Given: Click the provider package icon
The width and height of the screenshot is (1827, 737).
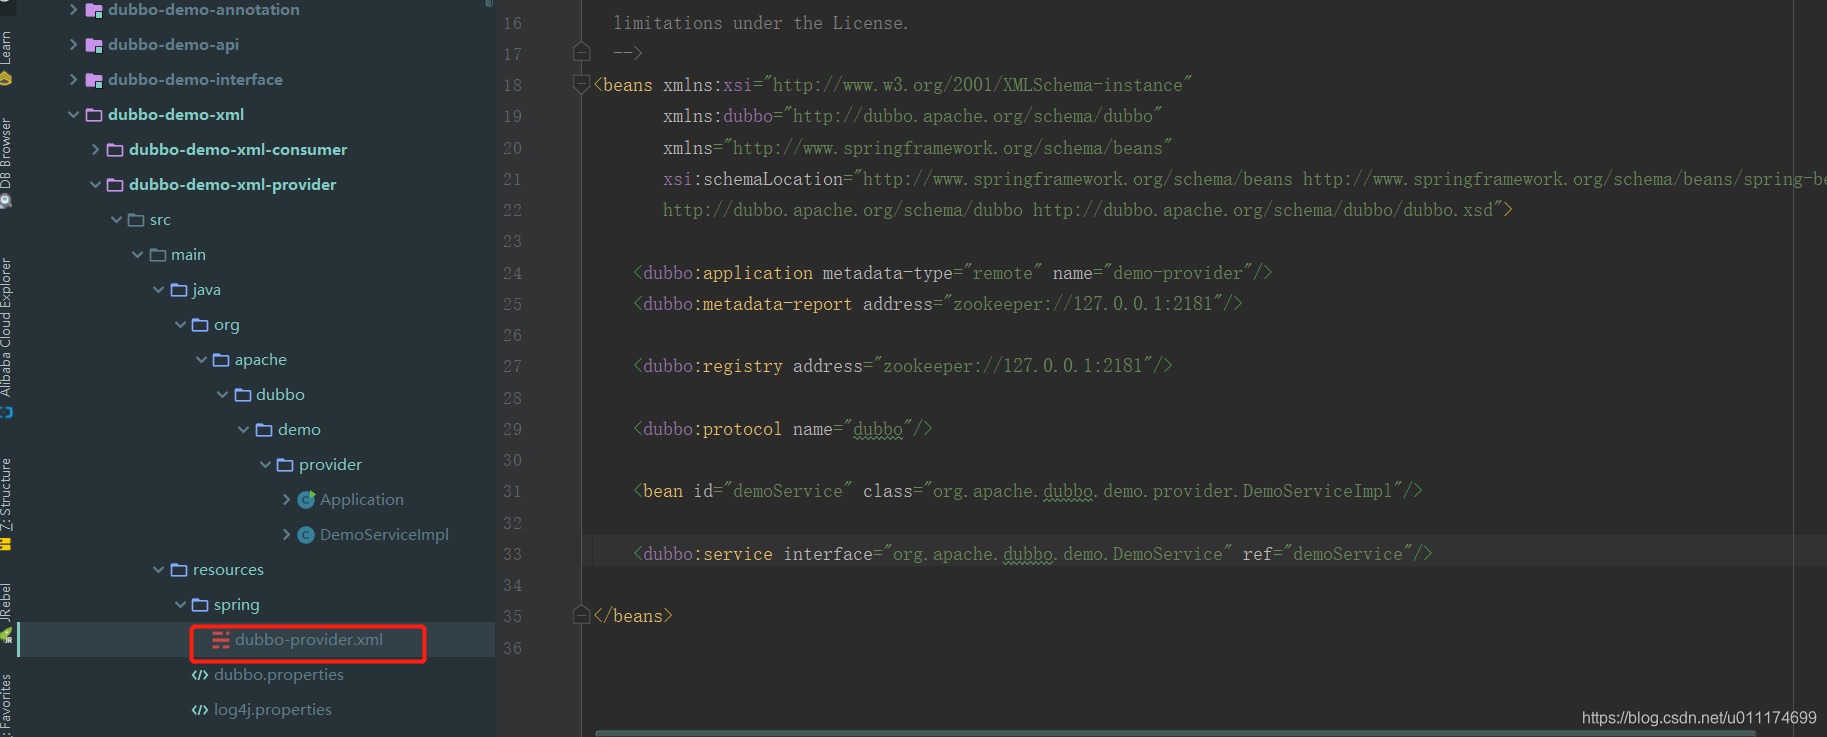Looking at the screenshot, I should point(285,465).
